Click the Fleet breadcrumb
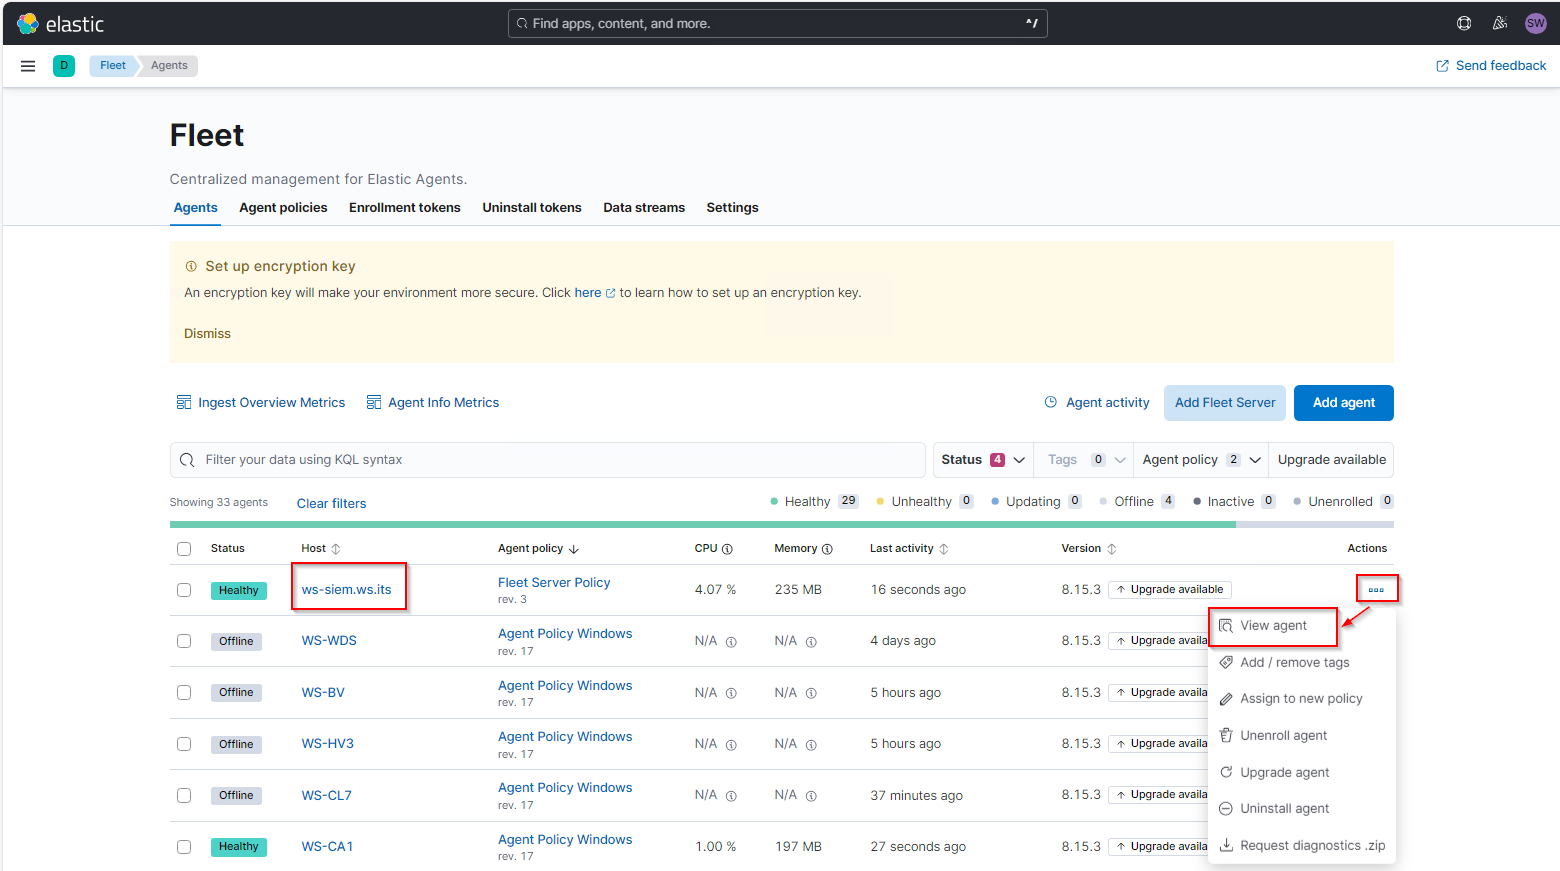This screenshot has height=871, width=1560. [x=112, y=66]
